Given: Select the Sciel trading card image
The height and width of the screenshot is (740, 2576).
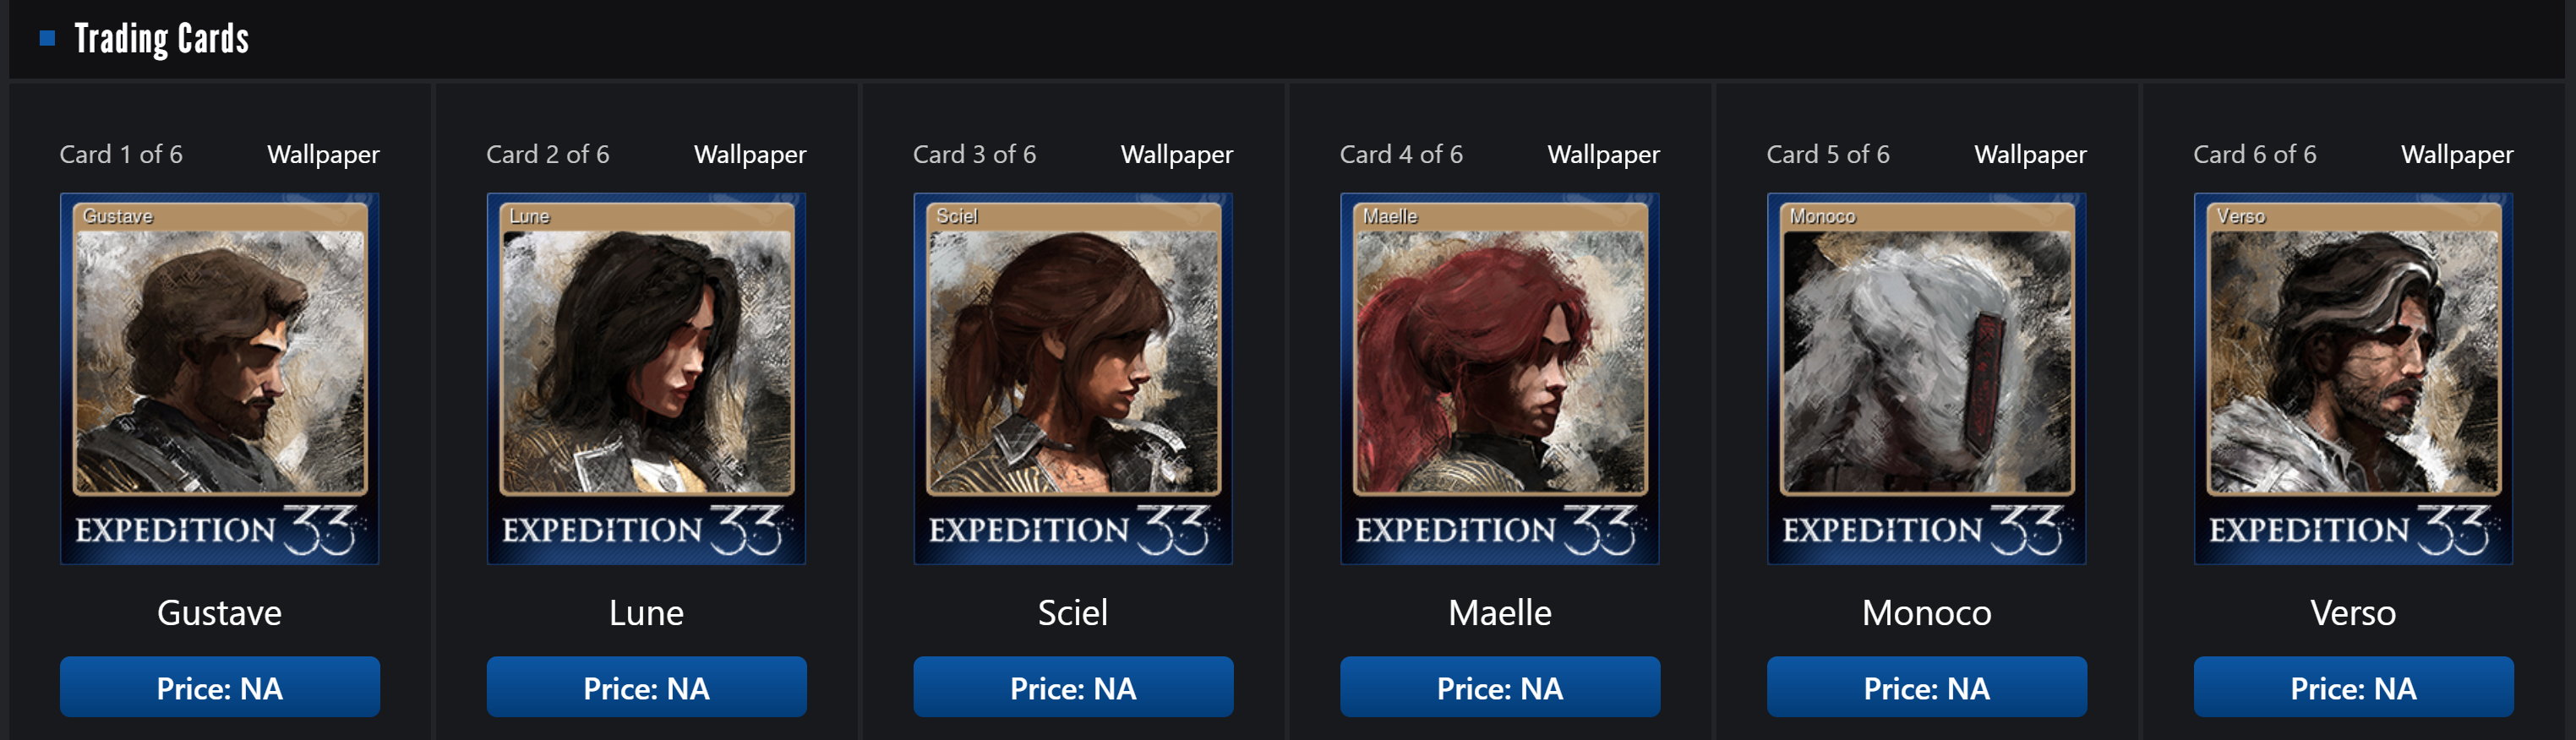Looking at the screenshot, I should (1073, 378).
